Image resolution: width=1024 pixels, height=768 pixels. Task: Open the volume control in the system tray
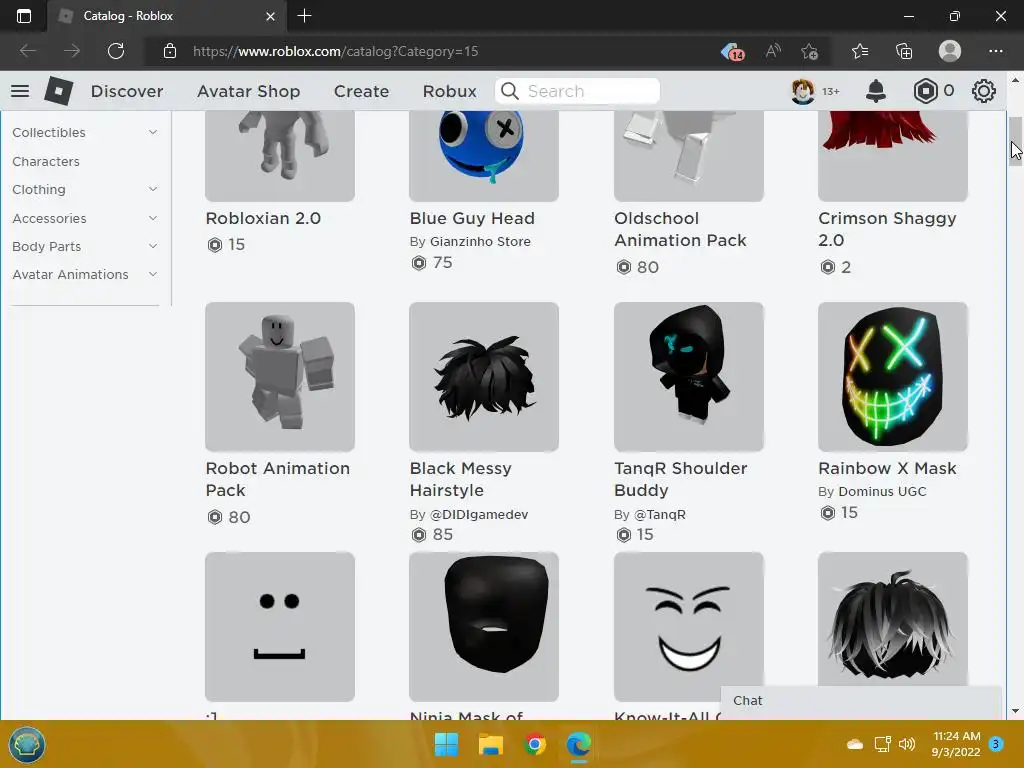(x=906, y=744)
